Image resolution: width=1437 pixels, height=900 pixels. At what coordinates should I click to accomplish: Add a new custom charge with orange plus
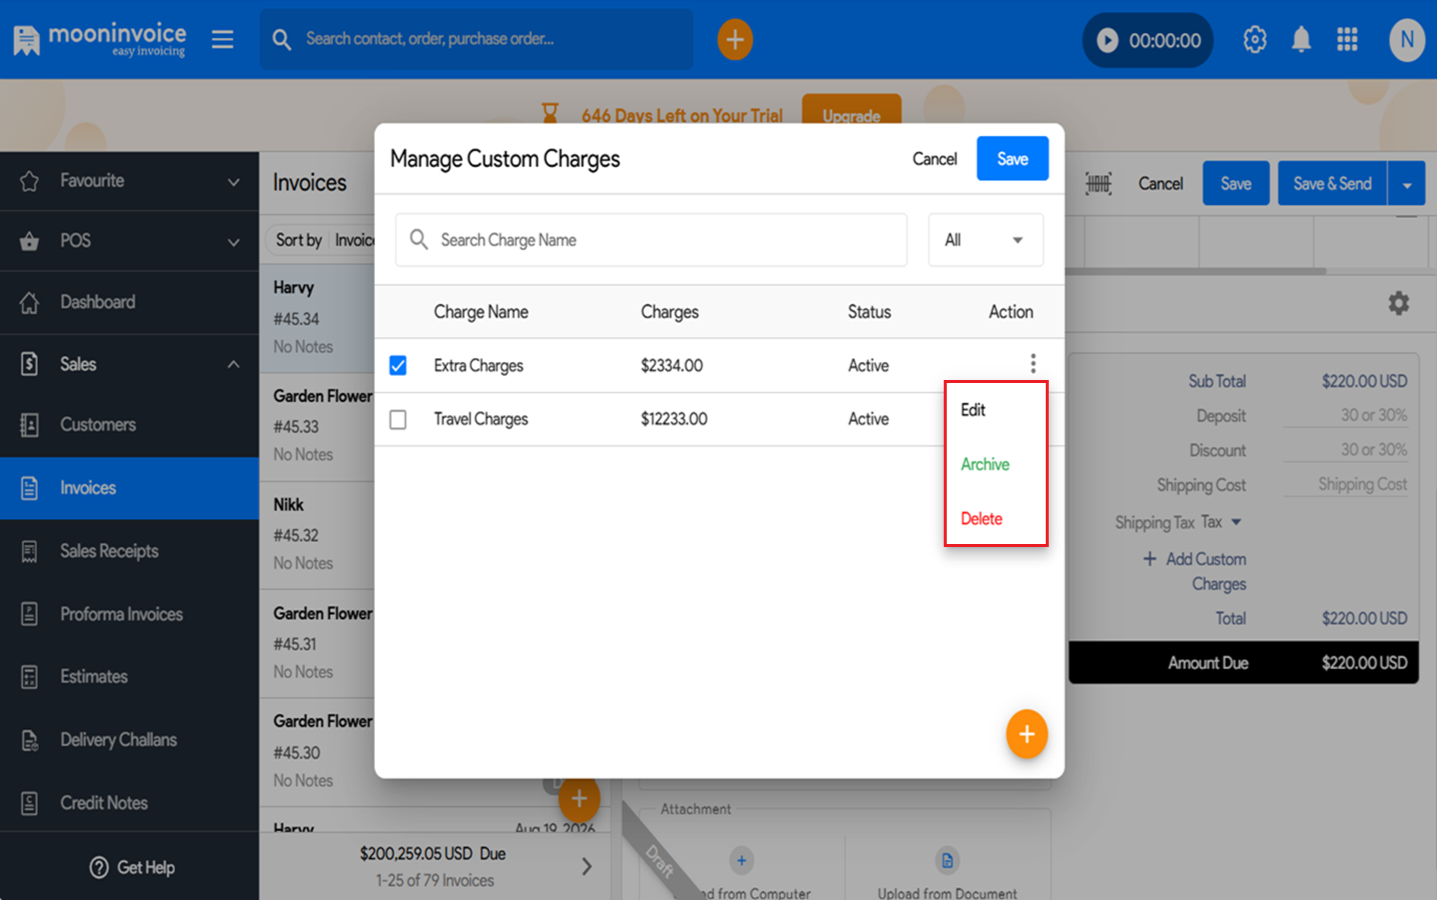pyautogui.click(x=1026, y=734)
